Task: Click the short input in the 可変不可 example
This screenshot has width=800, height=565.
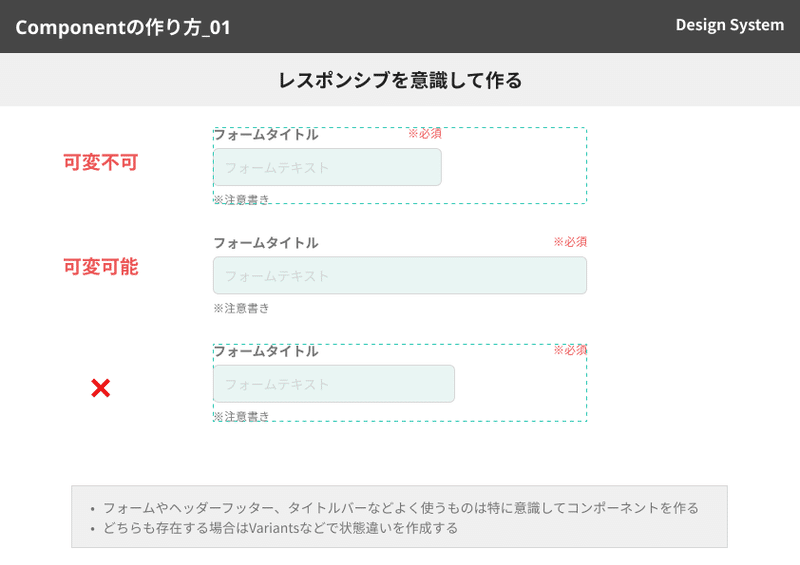Action: click(327, 167)
